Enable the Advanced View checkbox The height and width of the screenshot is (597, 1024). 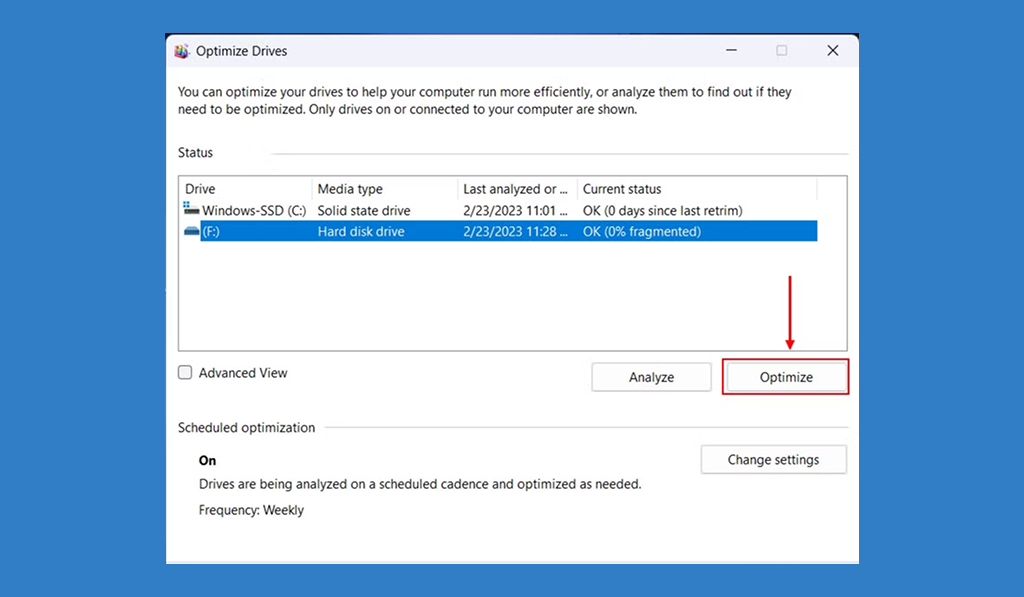[185, 372]
